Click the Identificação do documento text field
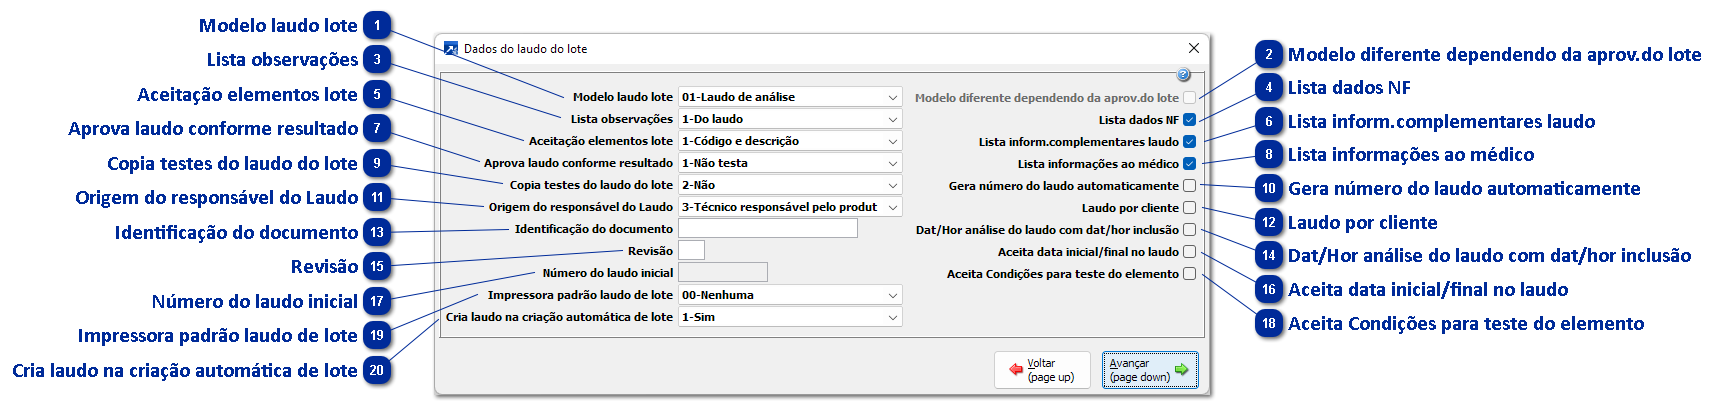 [x=767, y=229]
